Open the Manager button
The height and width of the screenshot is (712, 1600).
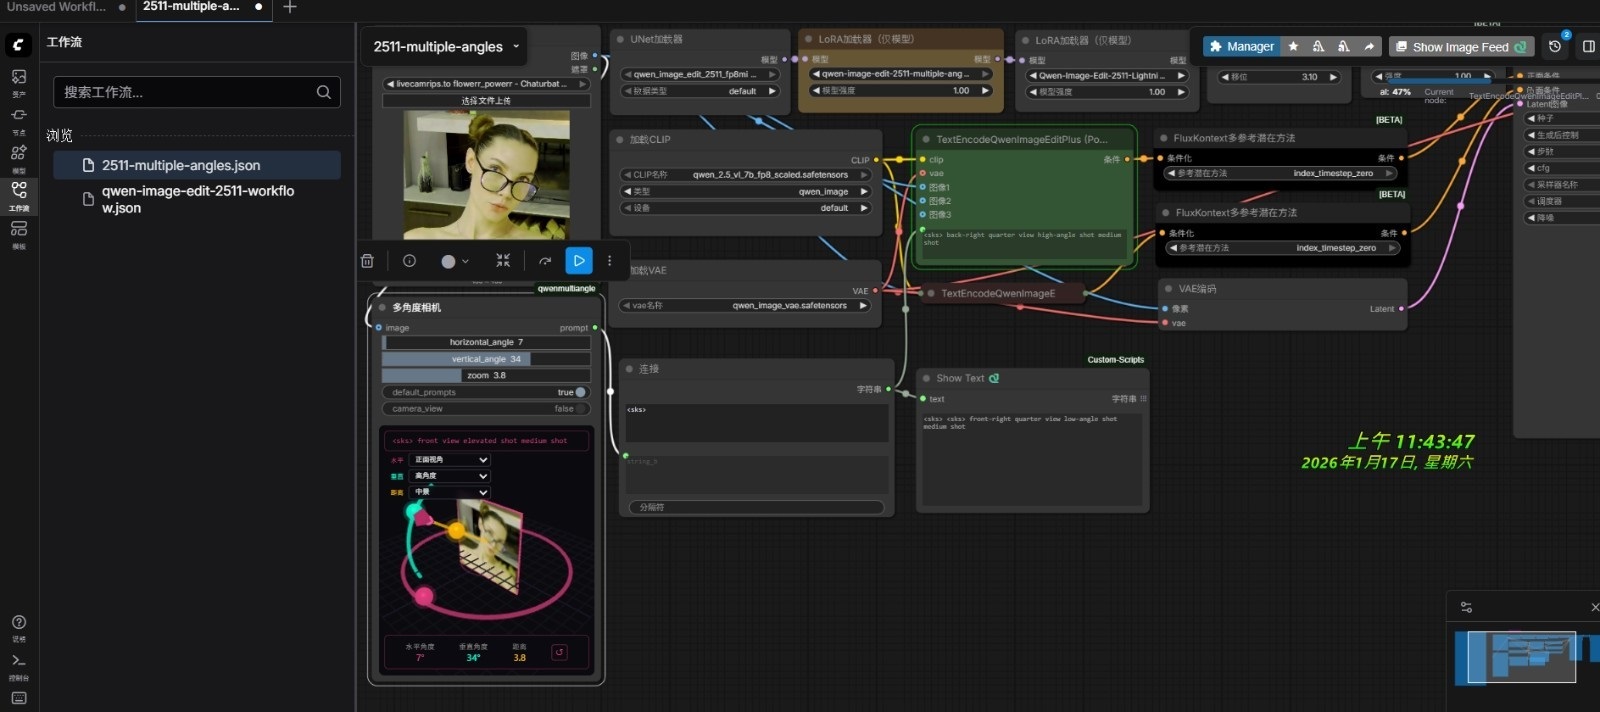(1240, 46)
